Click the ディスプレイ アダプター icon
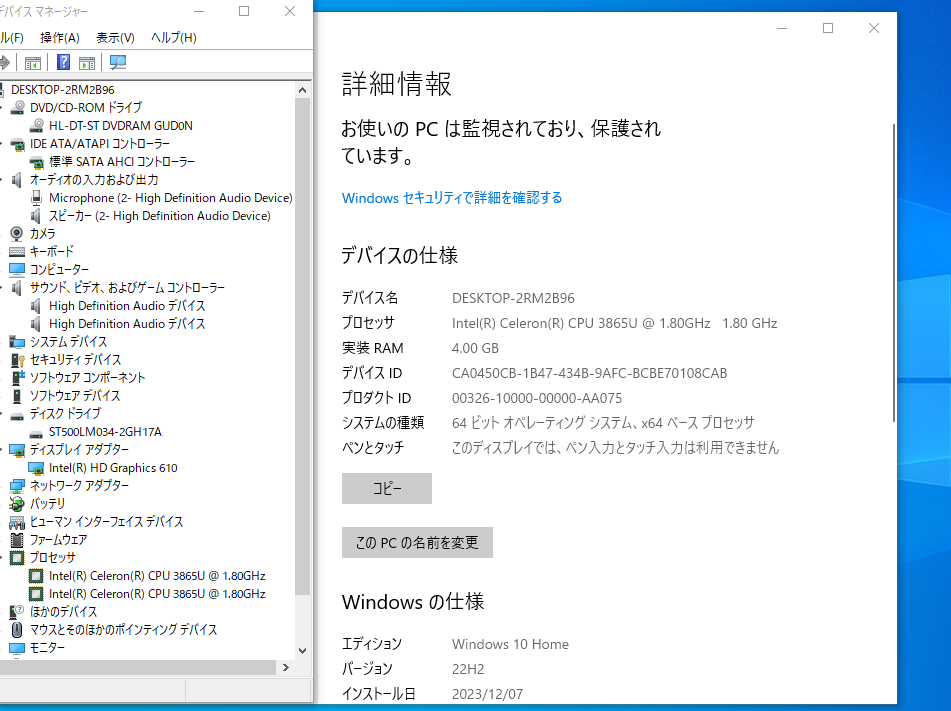 (17, 450)
